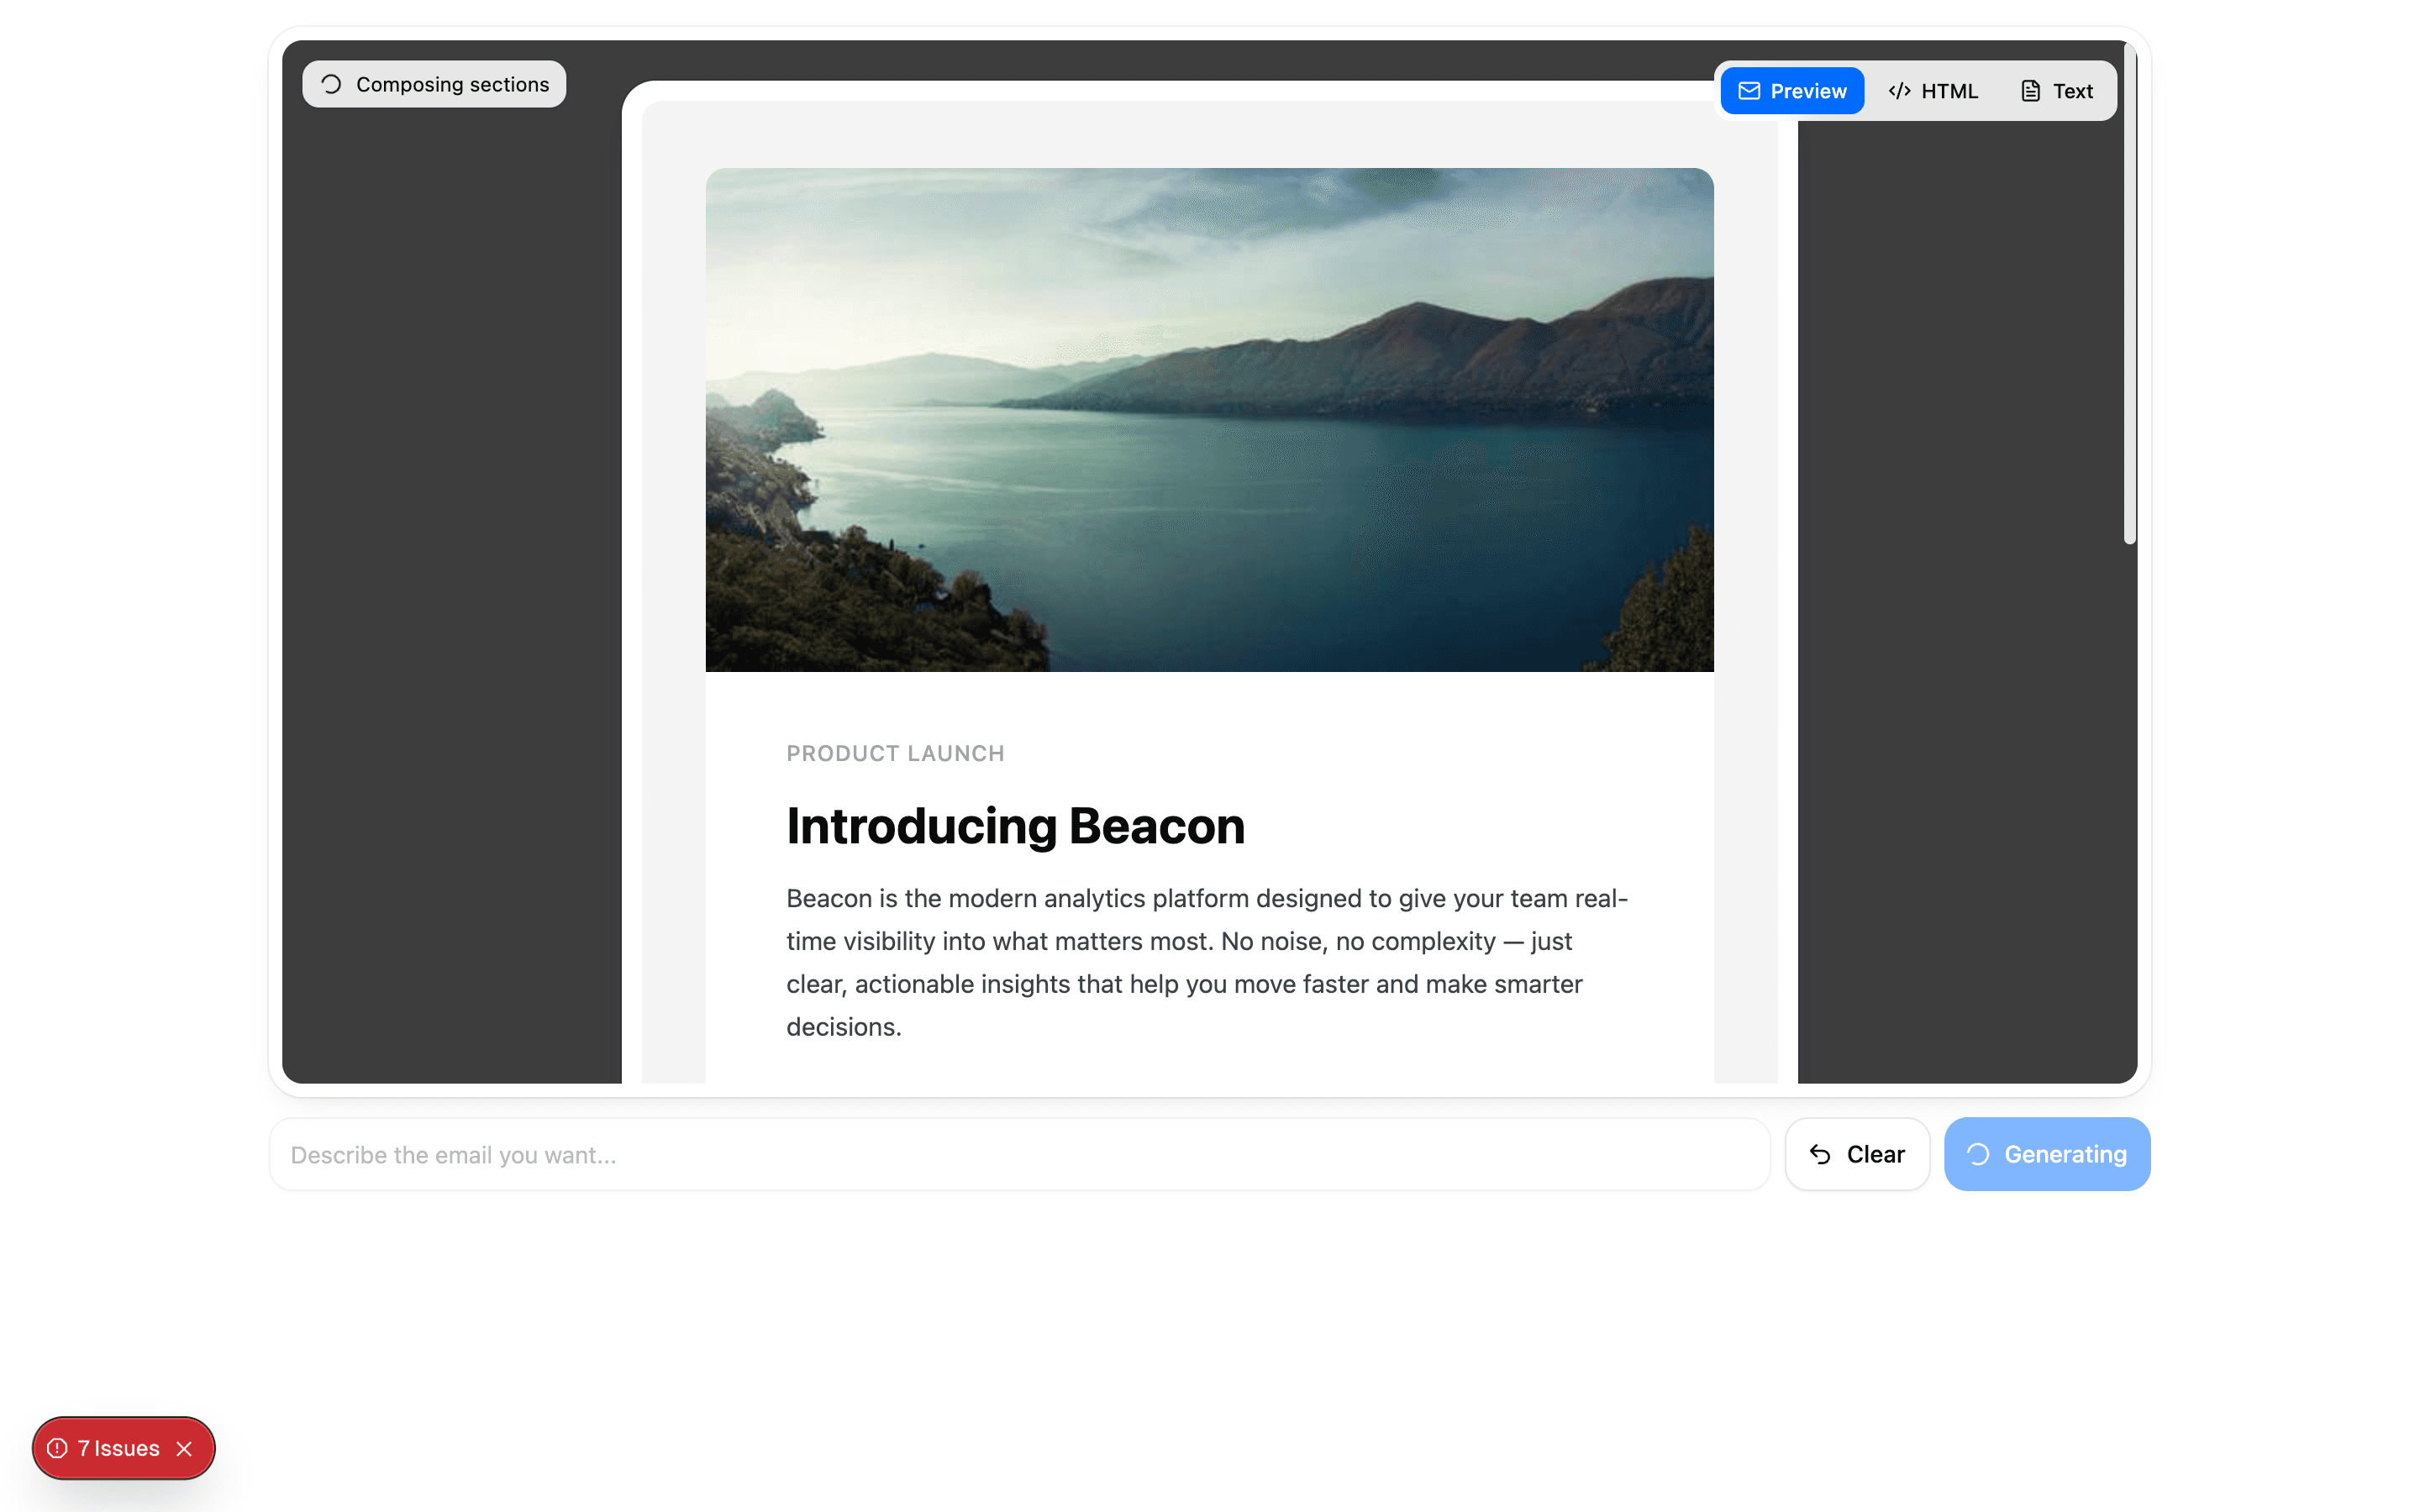Click the lake landscape hero image

(1209, 420)
